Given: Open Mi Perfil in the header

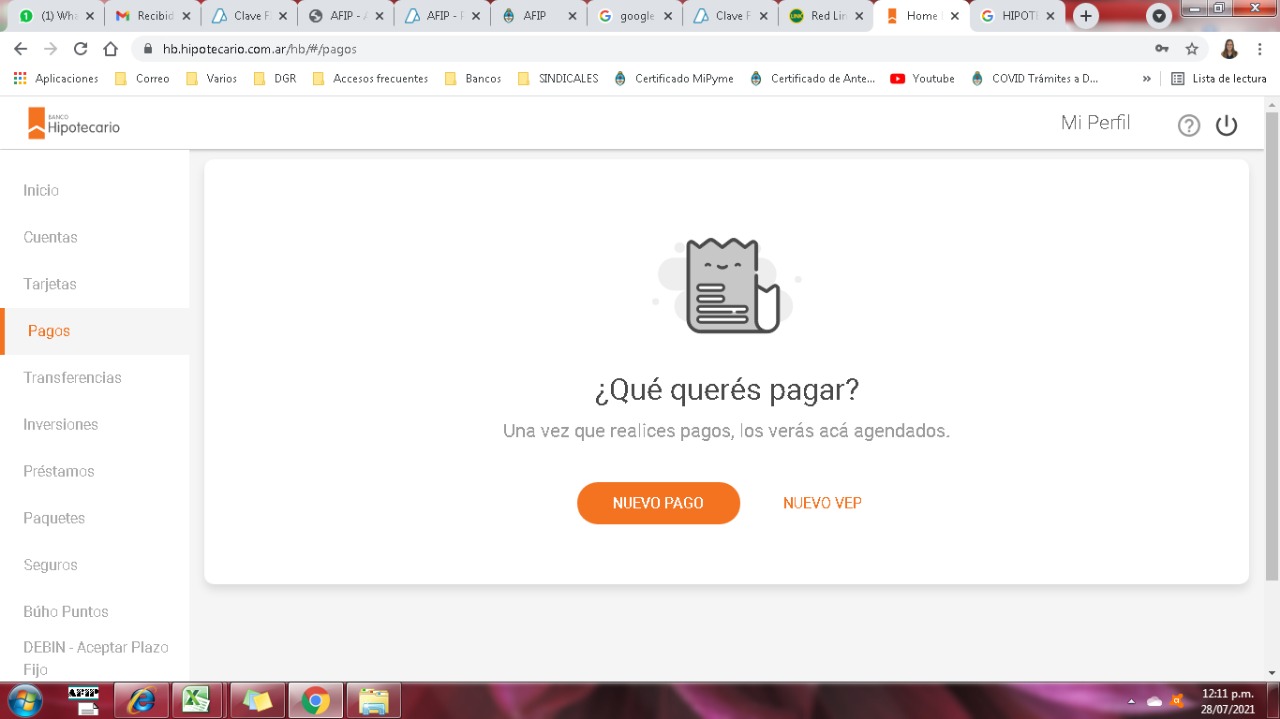Looking at the screenshot, I should 1095,123.
